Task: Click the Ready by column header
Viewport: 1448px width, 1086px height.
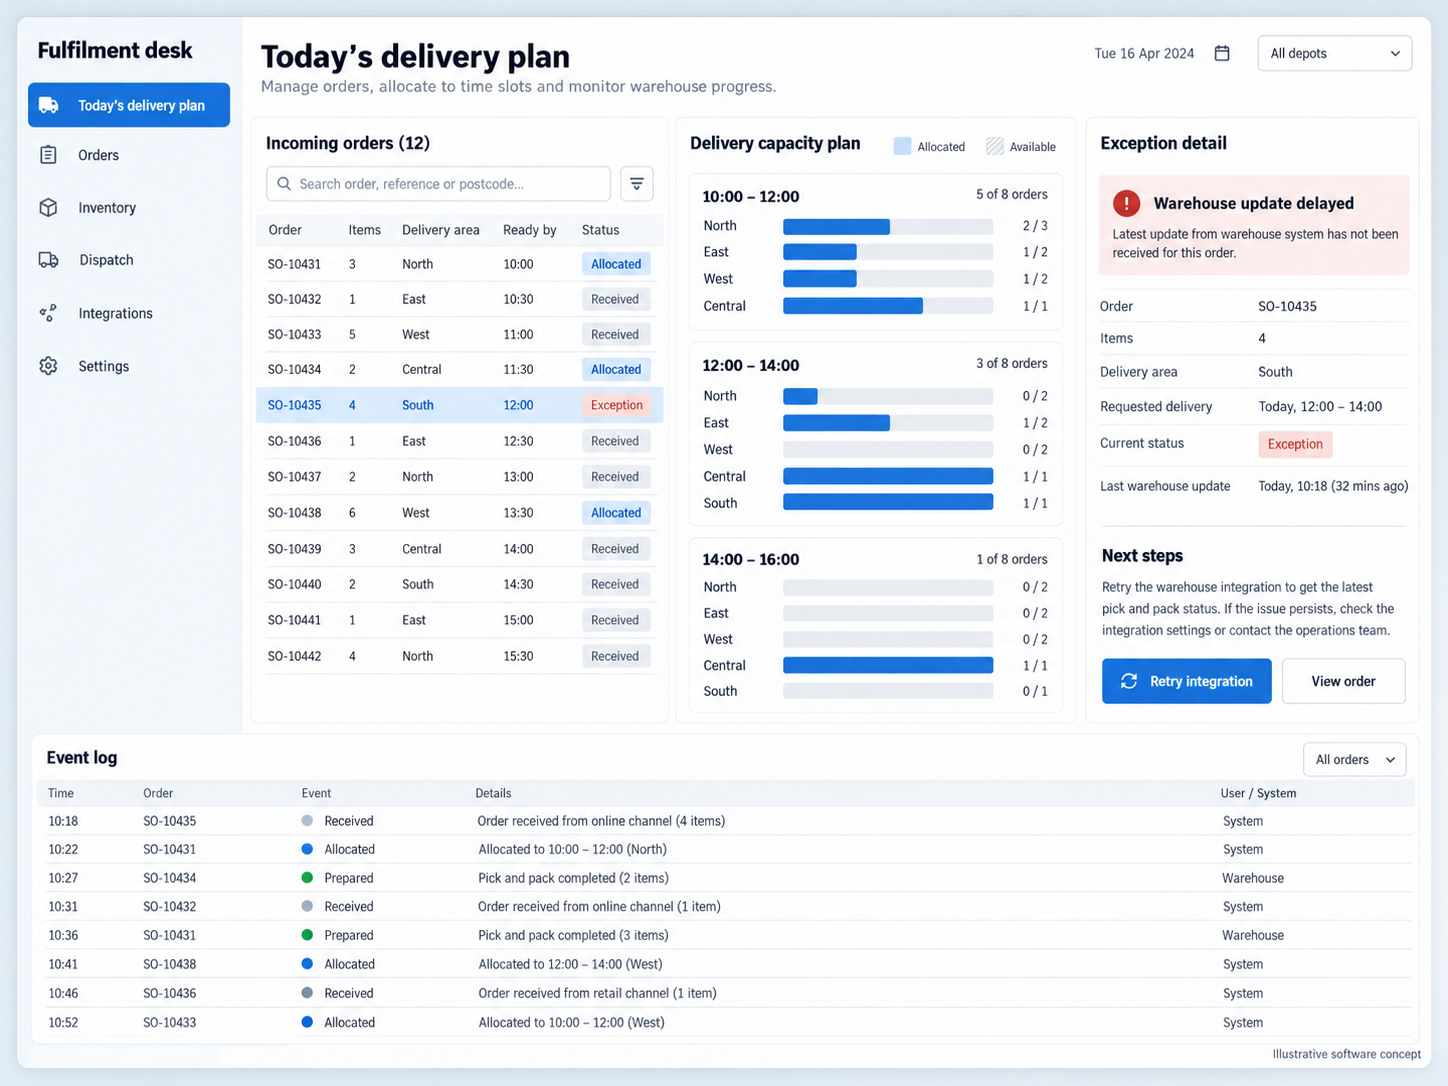Action: 529,230
